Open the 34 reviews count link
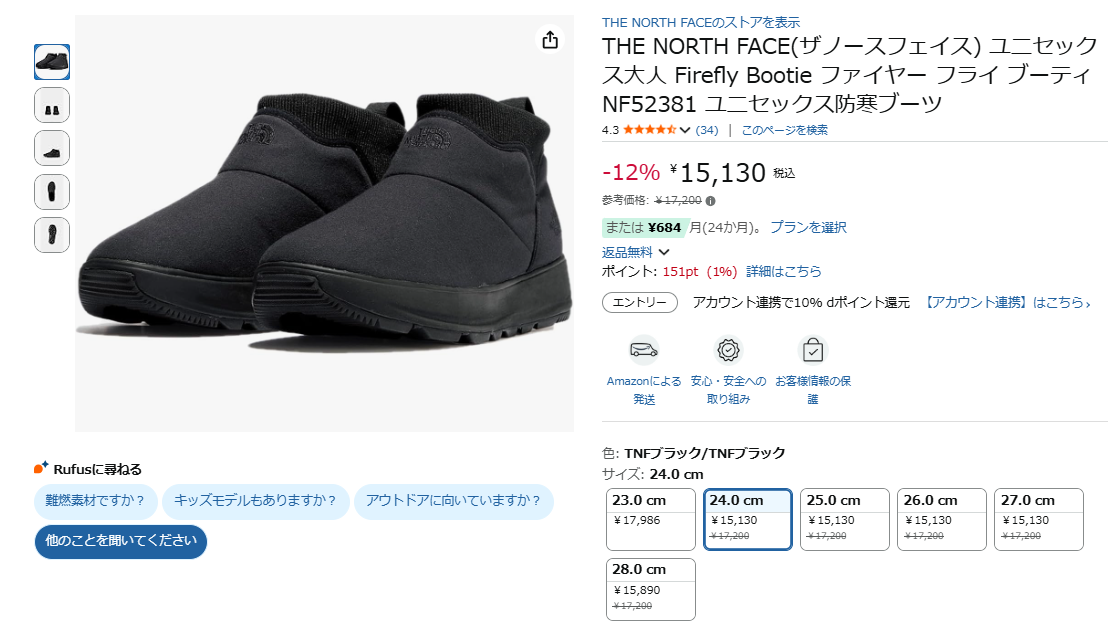 (707, 130)
